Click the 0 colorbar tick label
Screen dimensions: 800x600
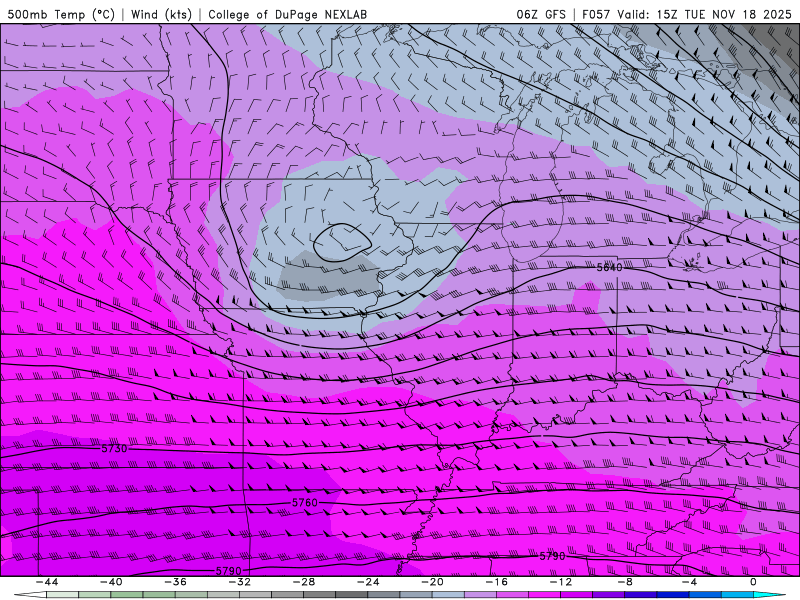coord(753,582)
